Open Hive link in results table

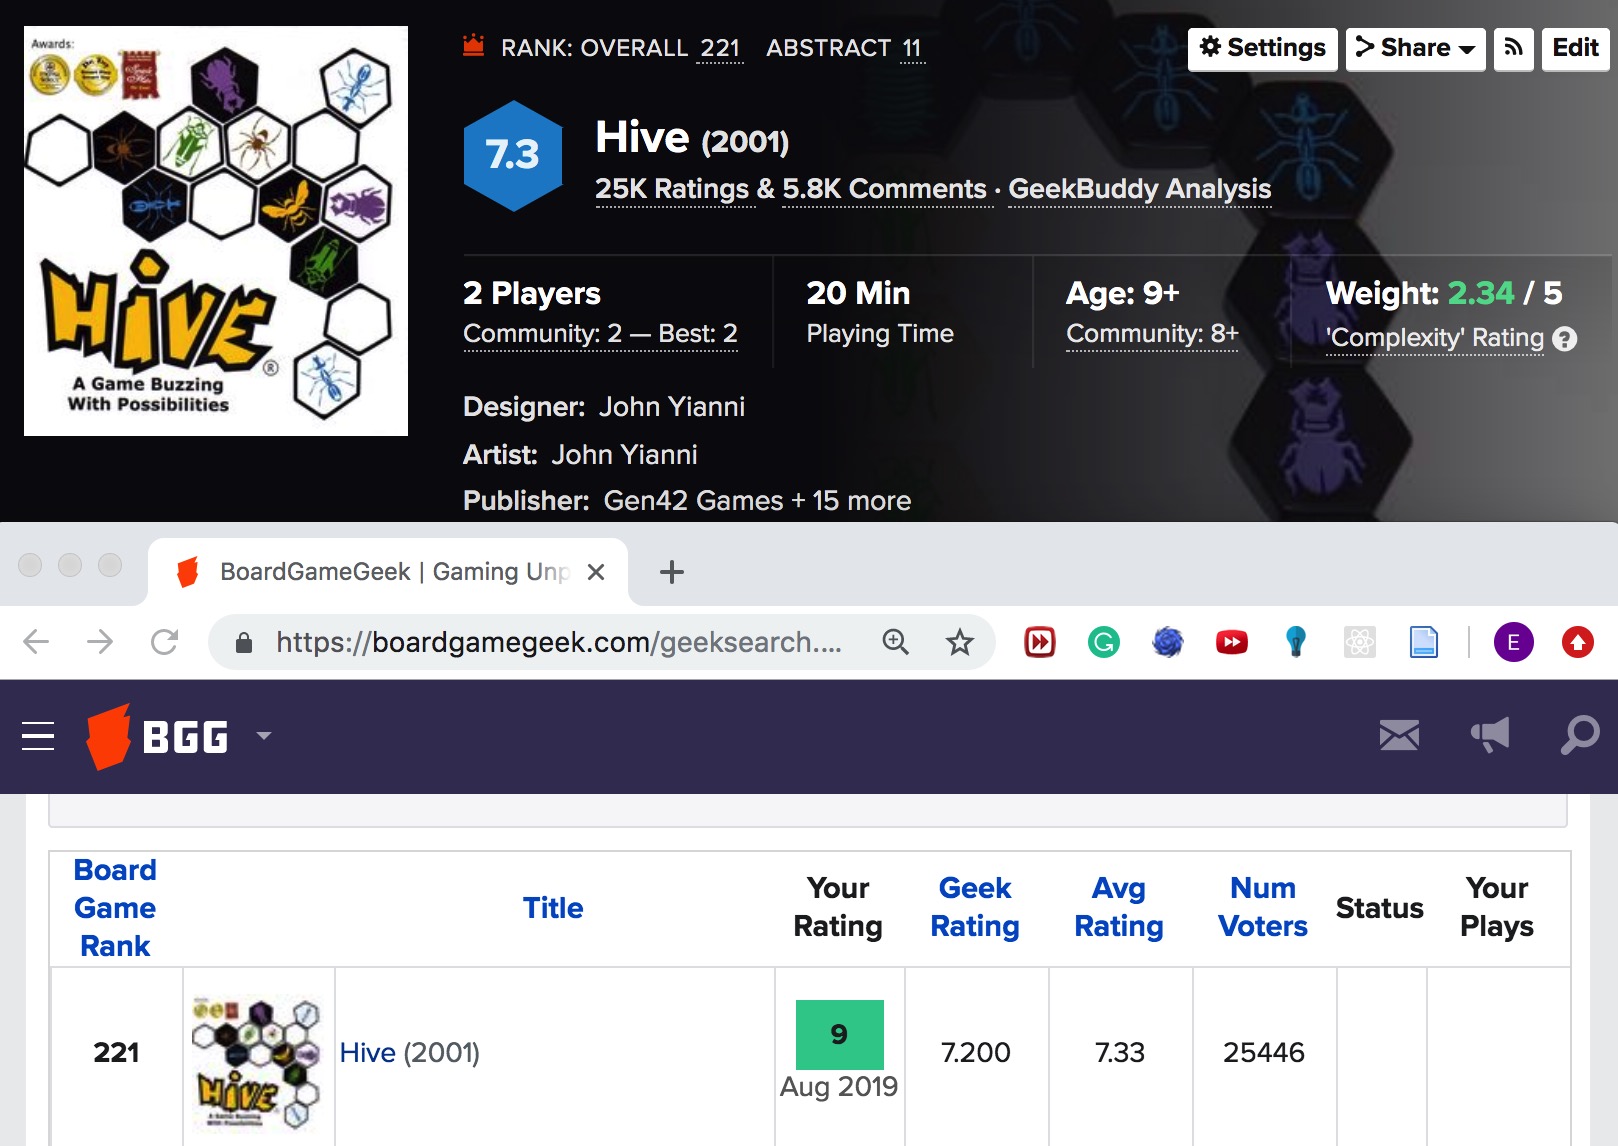(x=368, y=1053)
